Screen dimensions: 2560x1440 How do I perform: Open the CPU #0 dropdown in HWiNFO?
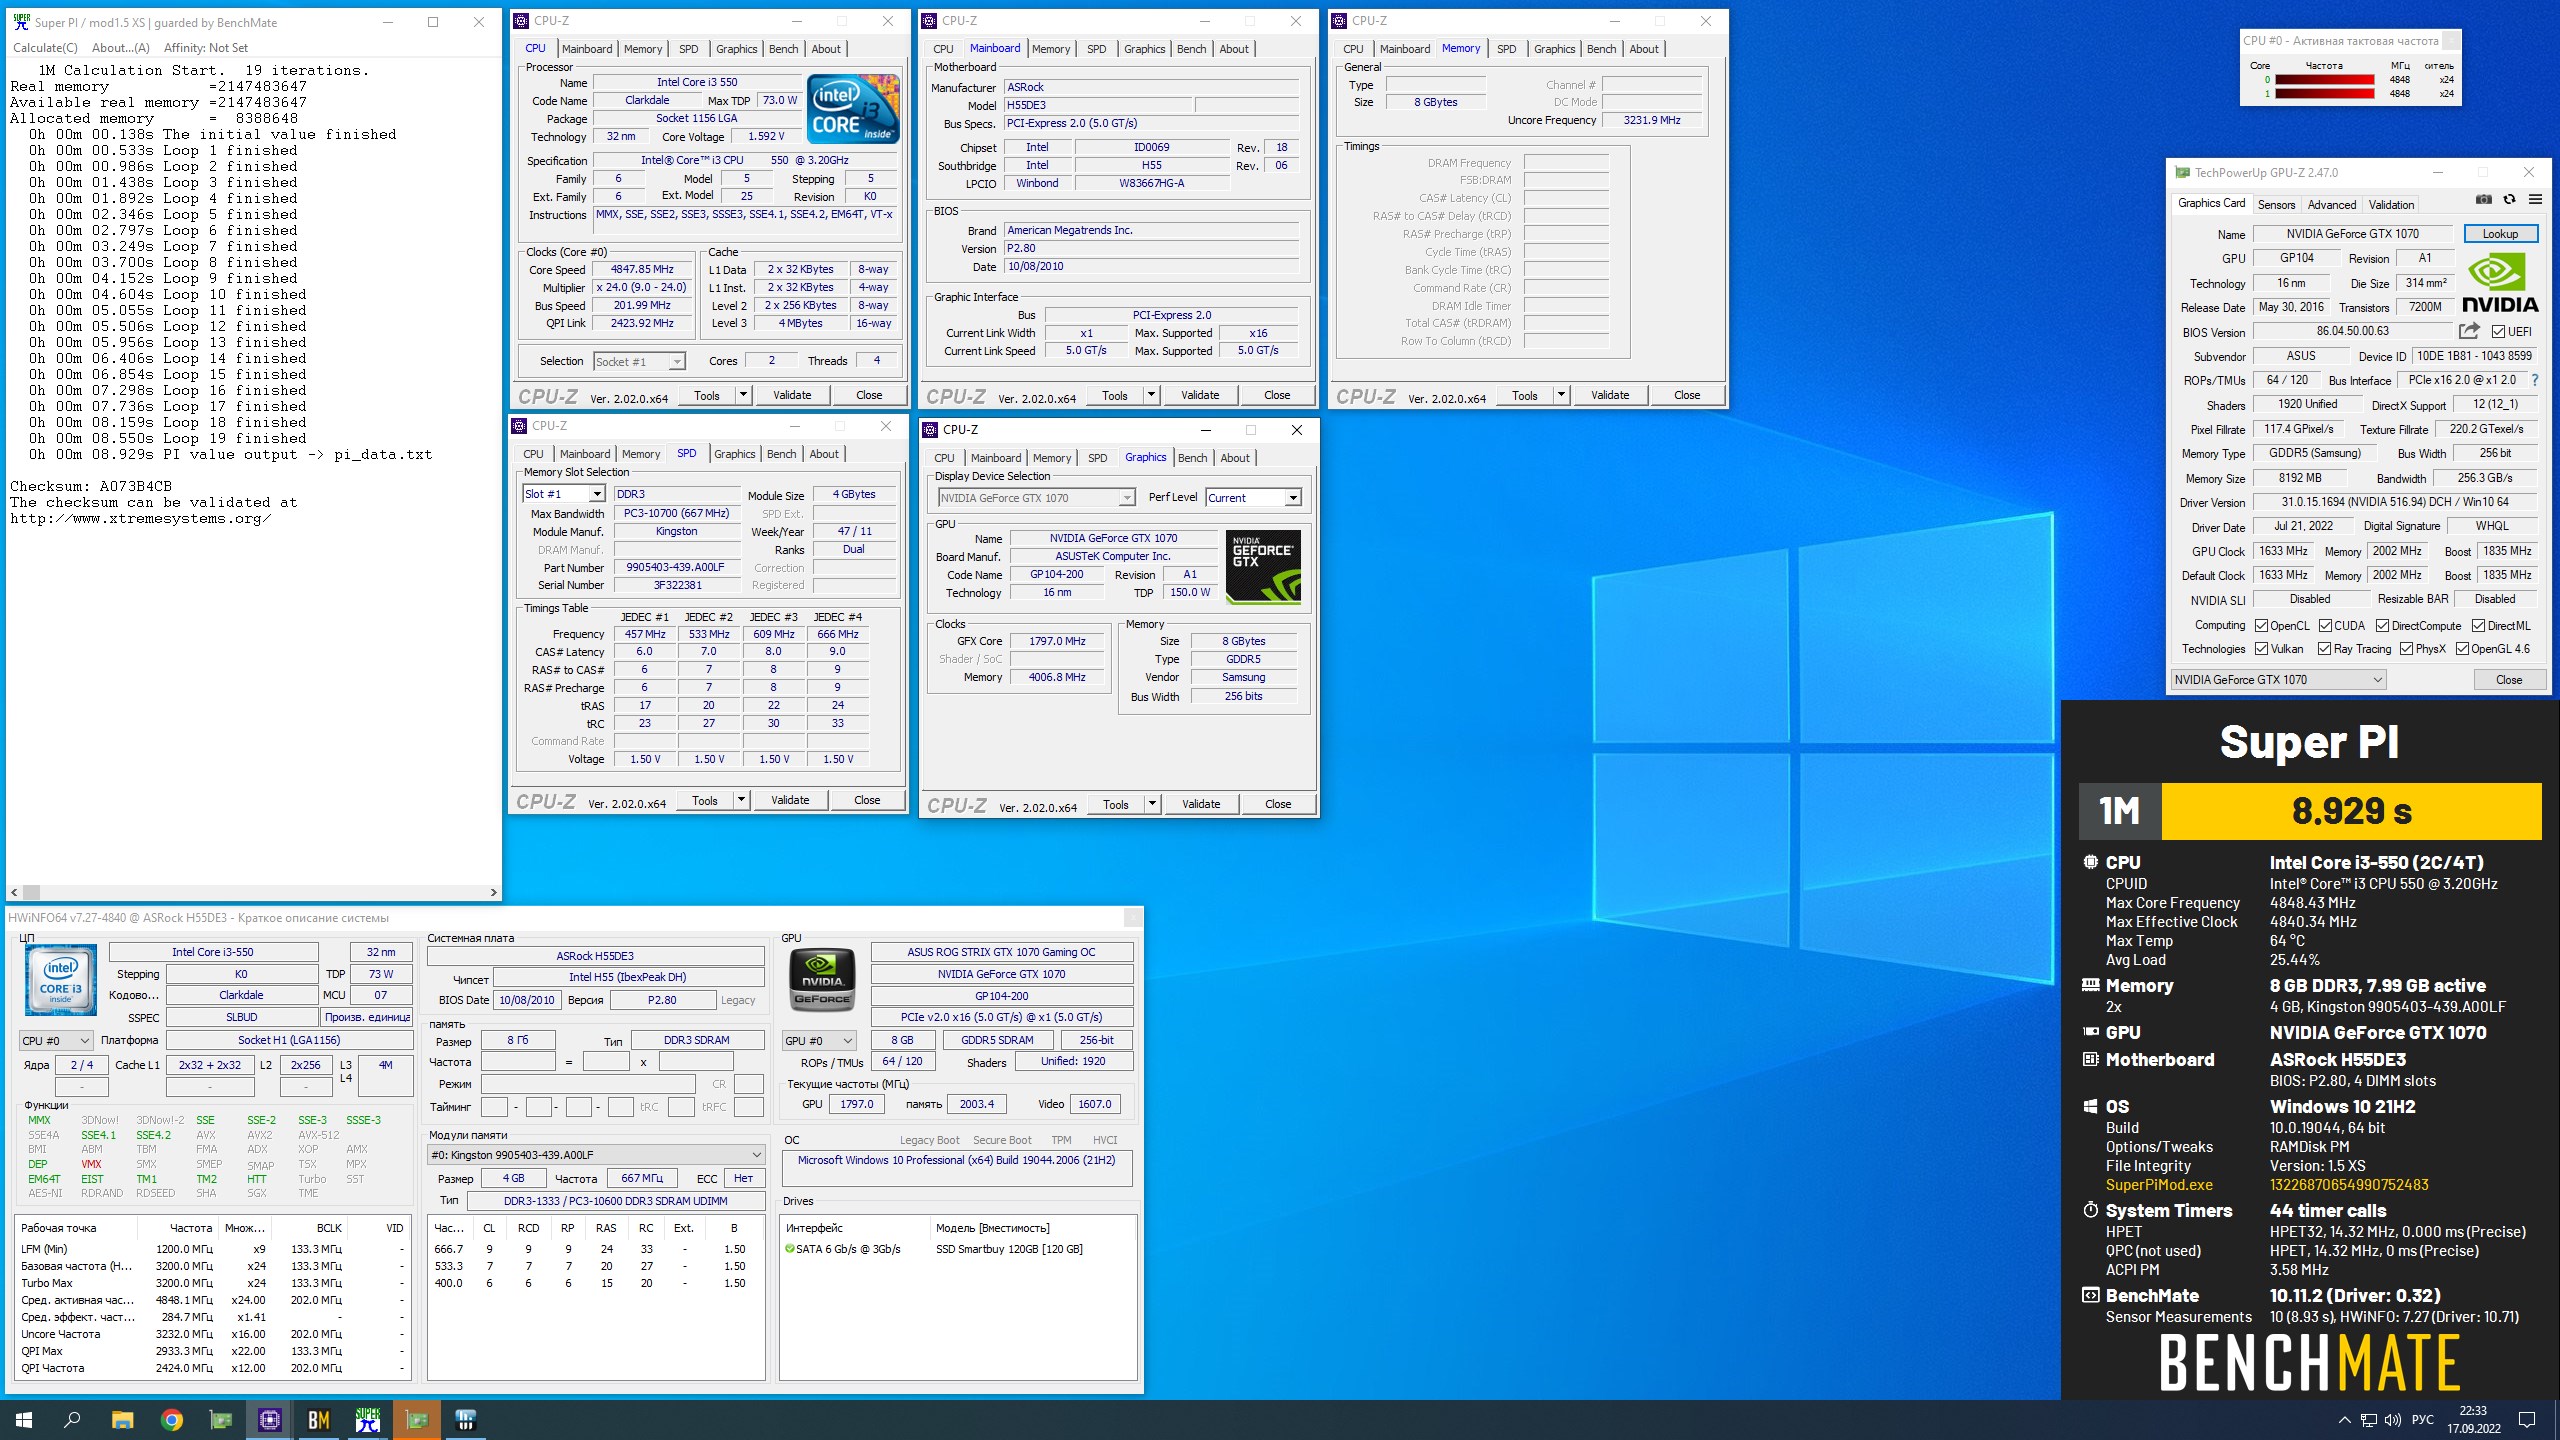pos(56,1041)
